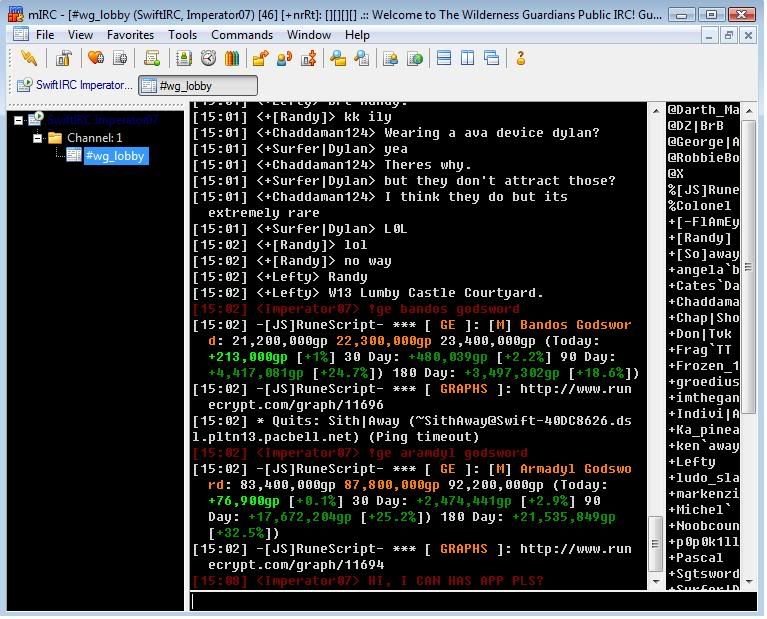767x619 pixels.
Task: Open the Timer alarm clock icon
Action: point(208,58)
